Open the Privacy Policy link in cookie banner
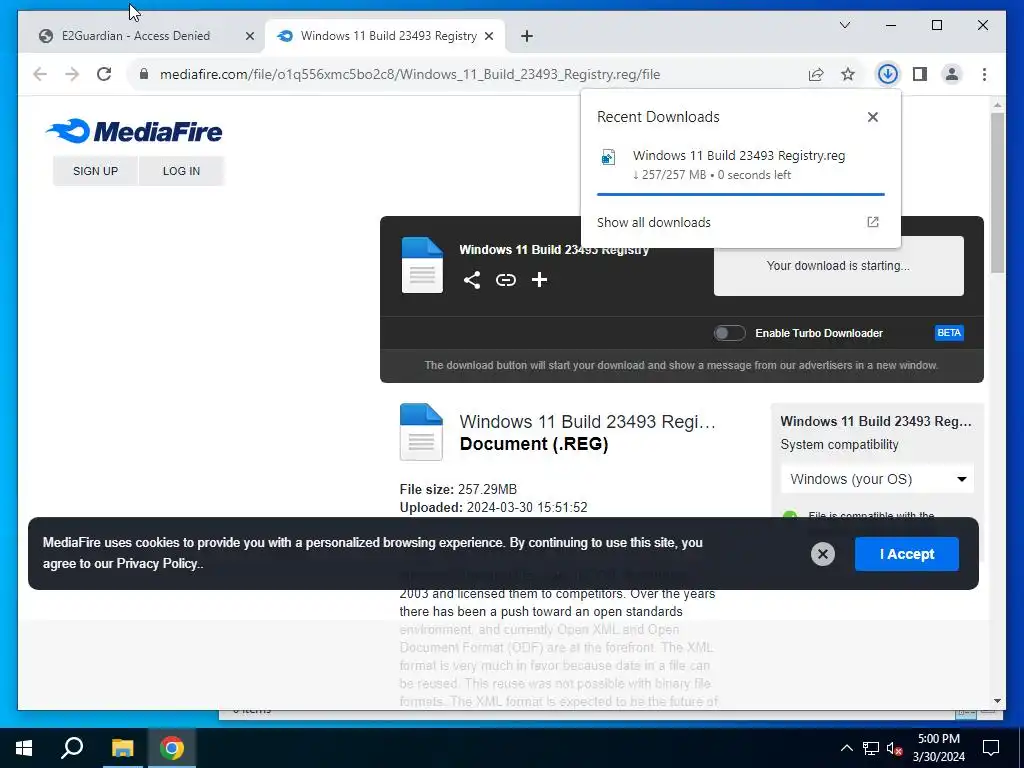Viewport: 1024px width, 768px height. tap(157, 564)
